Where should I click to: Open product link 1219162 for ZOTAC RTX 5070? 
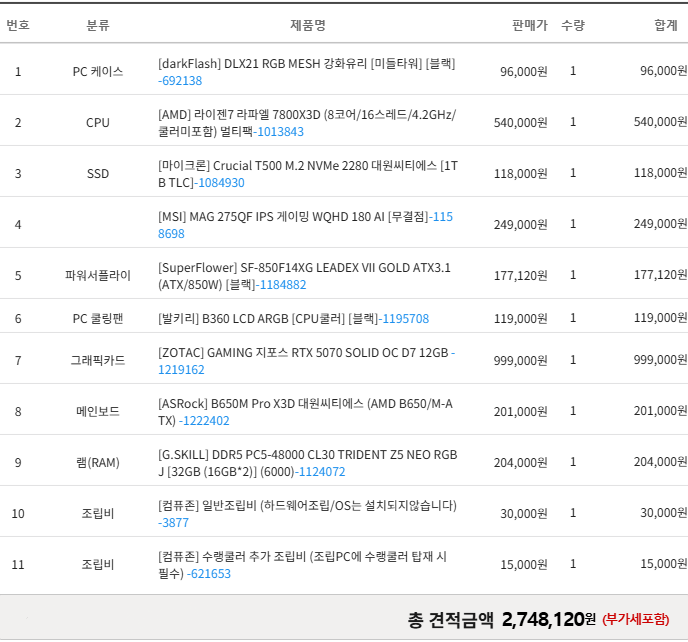coord(181,369)
